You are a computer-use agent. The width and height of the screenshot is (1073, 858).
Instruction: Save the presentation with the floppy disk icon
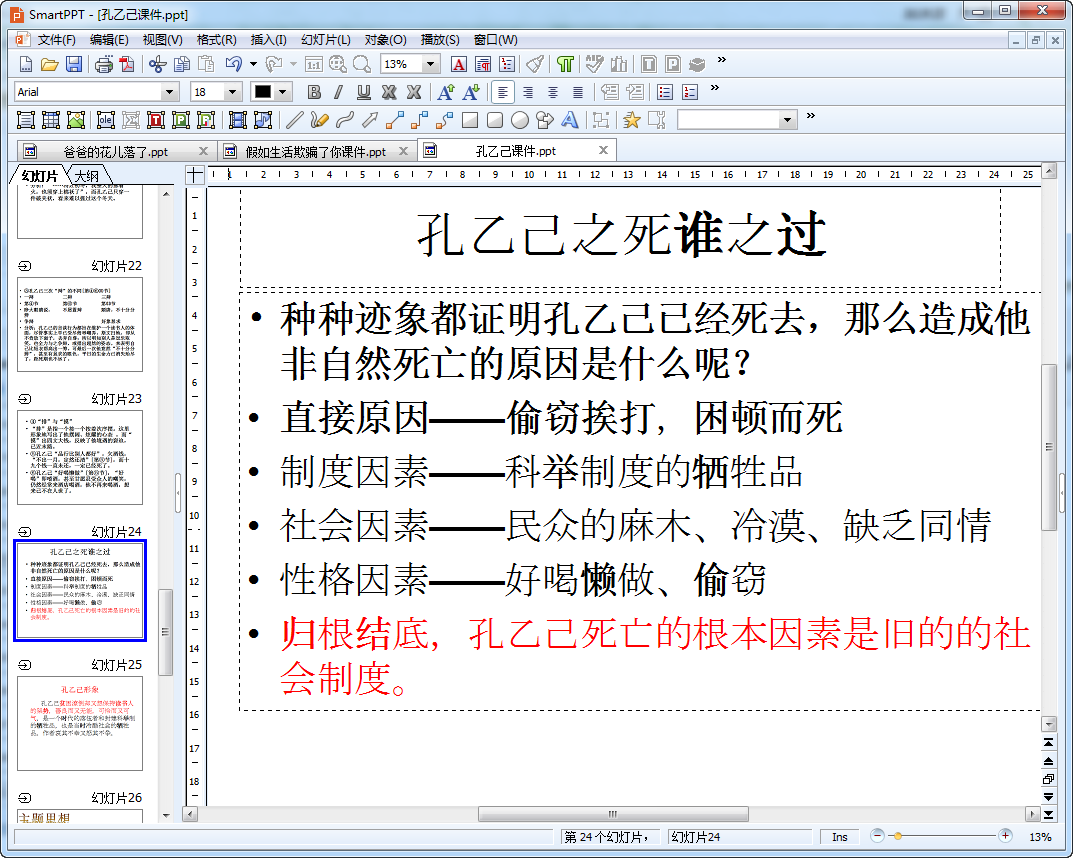click(x=74, y=64)
